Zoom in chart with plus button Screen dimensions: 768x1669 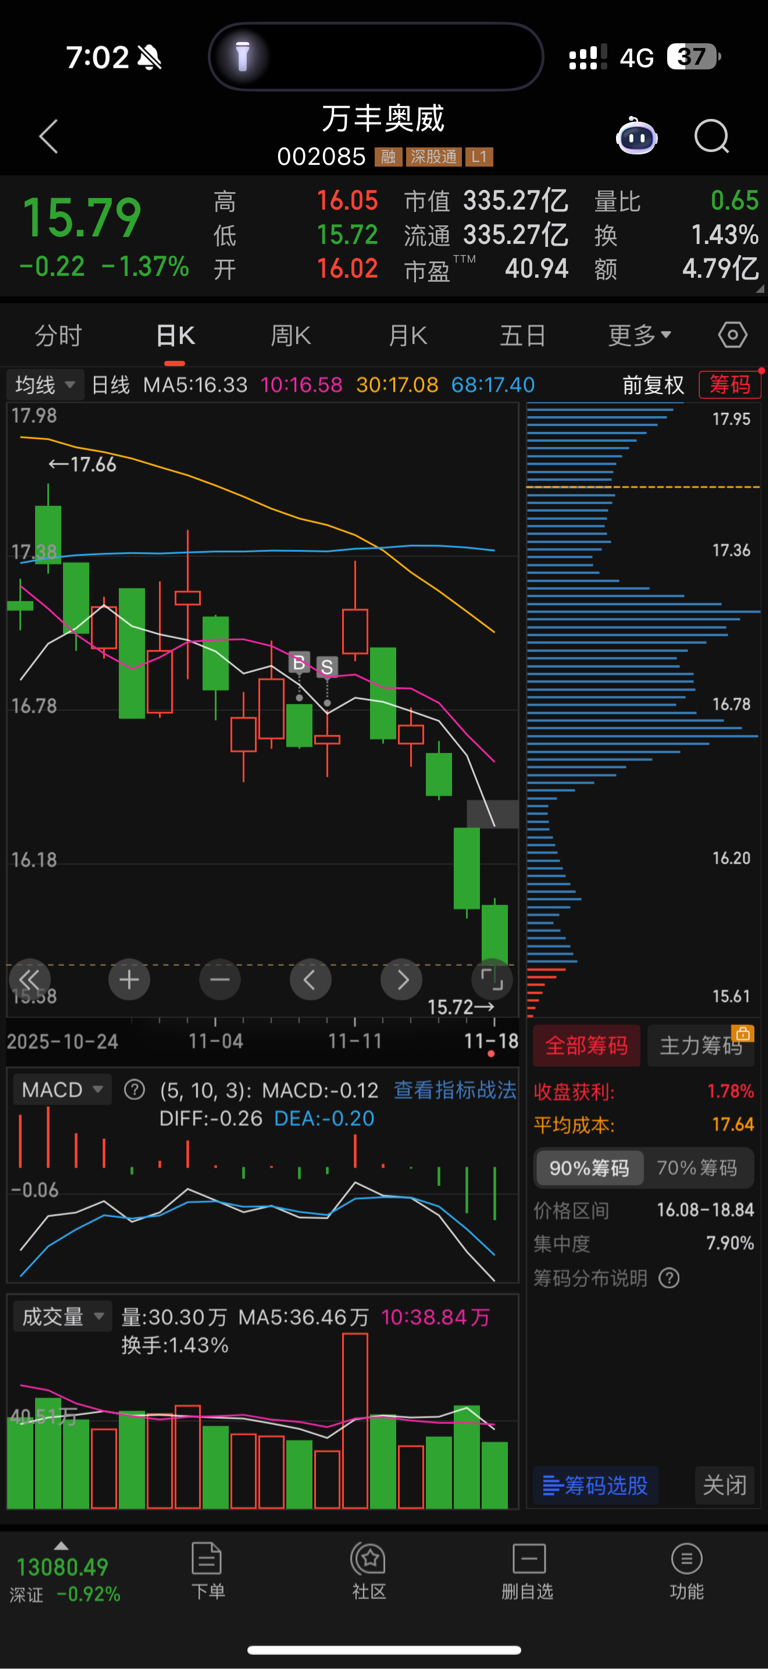pos(129,980)
